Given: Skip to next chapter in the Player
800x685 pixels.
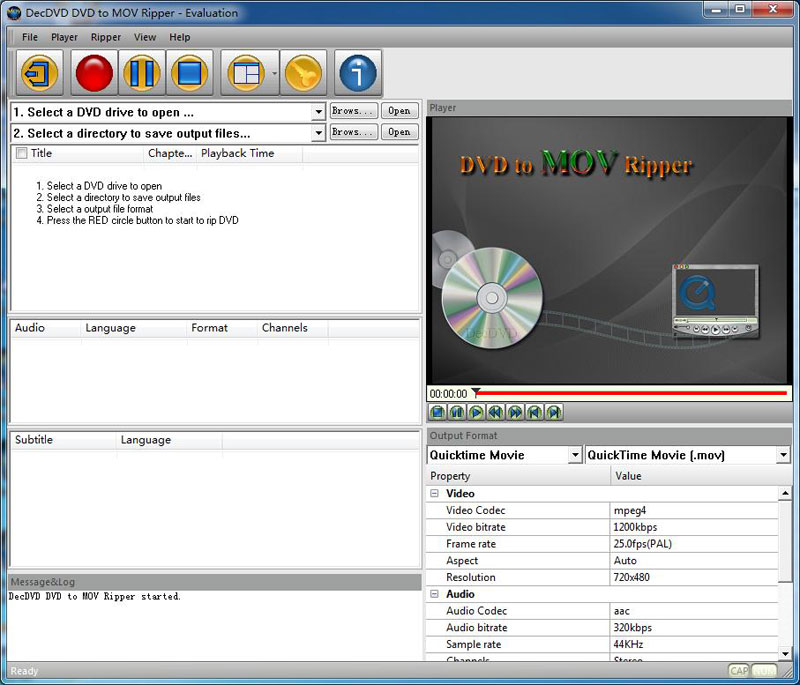Looking at the screenshot, I should click(x=554, y=412).
